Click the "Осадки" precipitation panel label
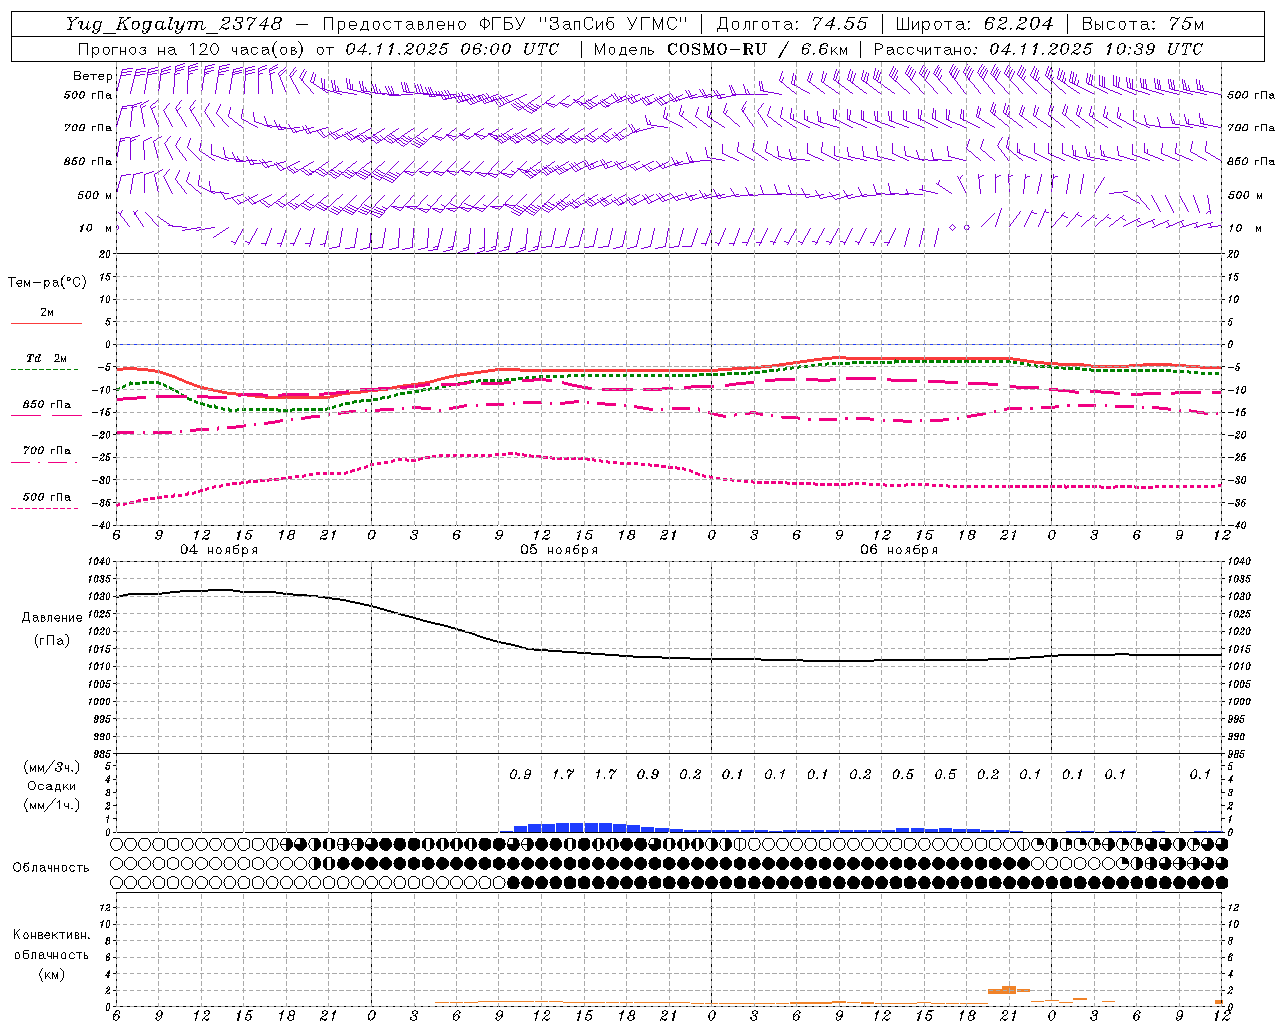 52,786
